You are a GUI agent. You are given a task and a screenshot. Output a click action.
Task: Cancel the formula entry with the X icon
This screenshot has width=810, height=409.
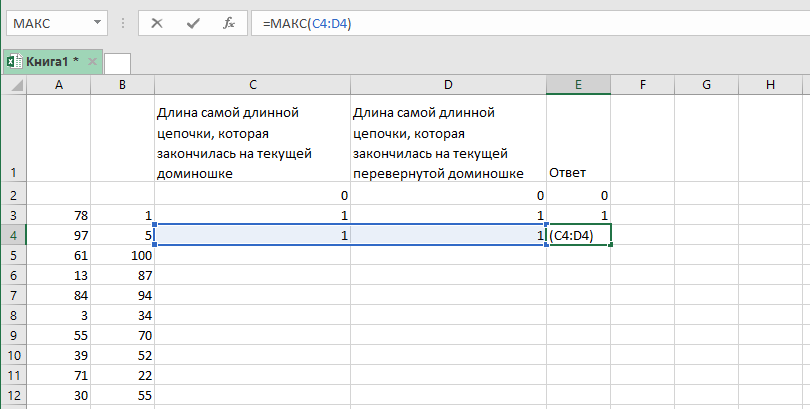click(x=157, y=24)
